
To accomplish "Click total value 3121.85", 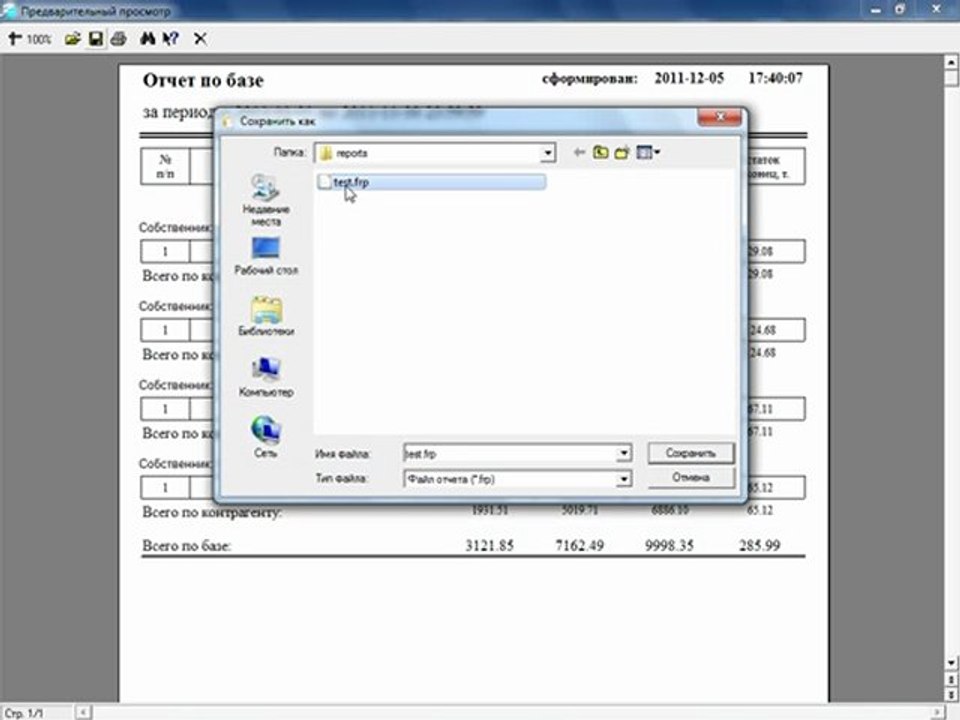I will point(489,546).
